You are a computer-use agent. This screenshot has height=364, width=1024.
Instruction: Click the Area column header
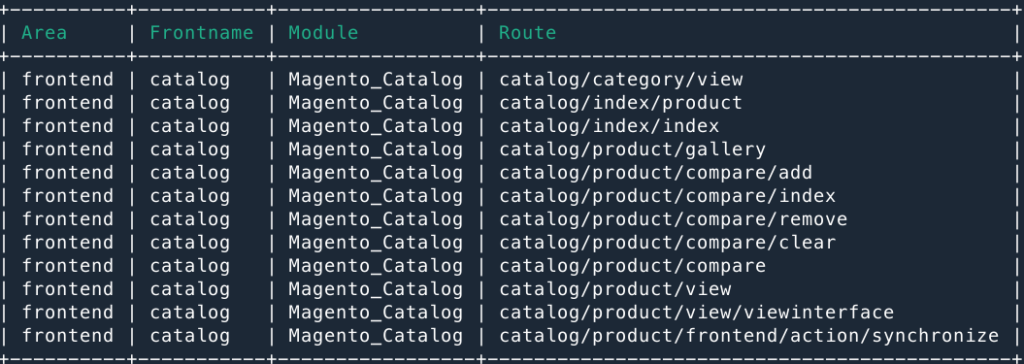[44, 33]
